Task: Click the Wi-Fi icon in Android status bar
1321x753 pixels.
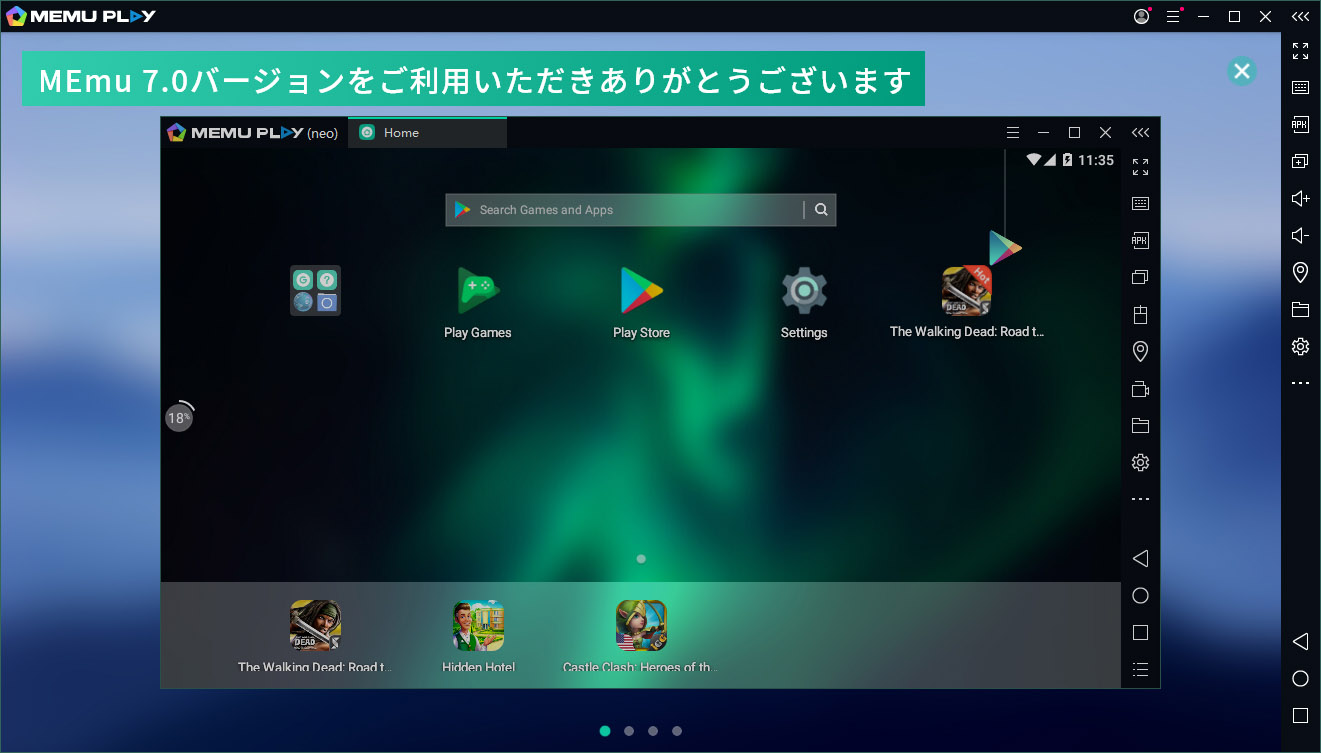Action: [x=1034, y=160]
